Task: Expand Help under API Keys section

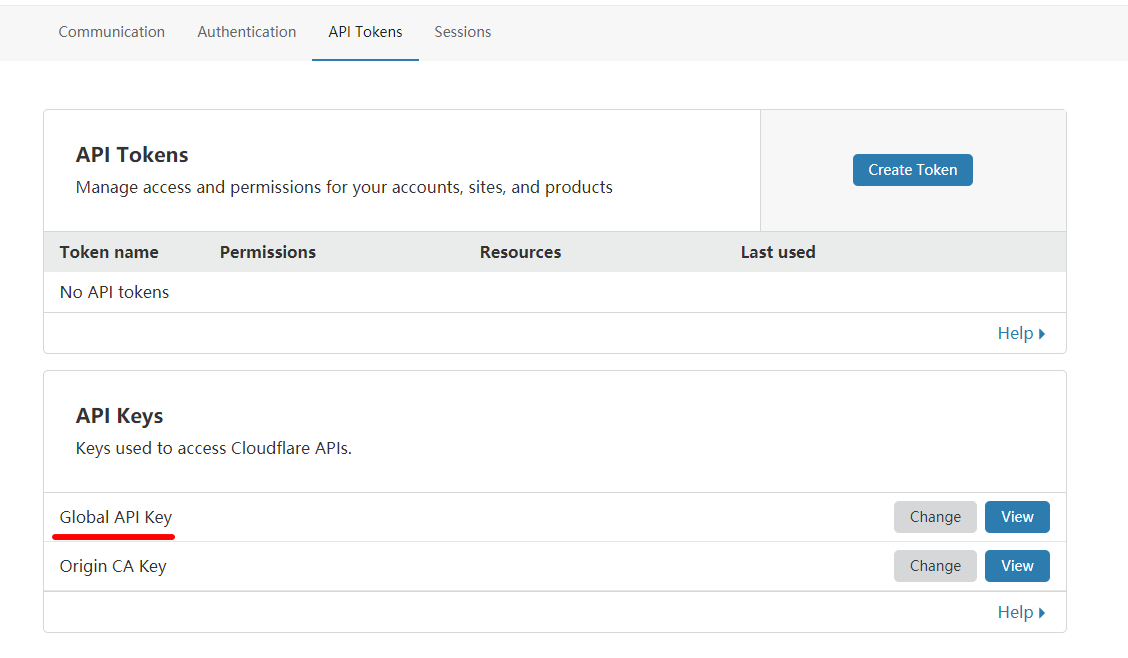Action: tap(1021, 612)
